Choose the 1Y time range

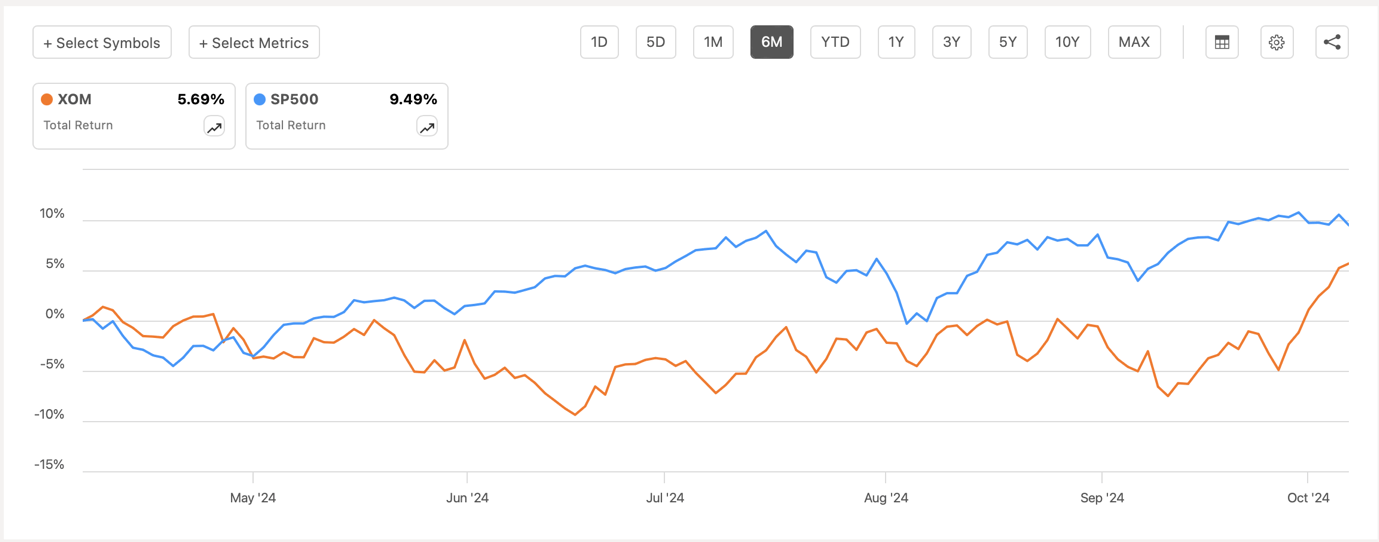(896, 42)
